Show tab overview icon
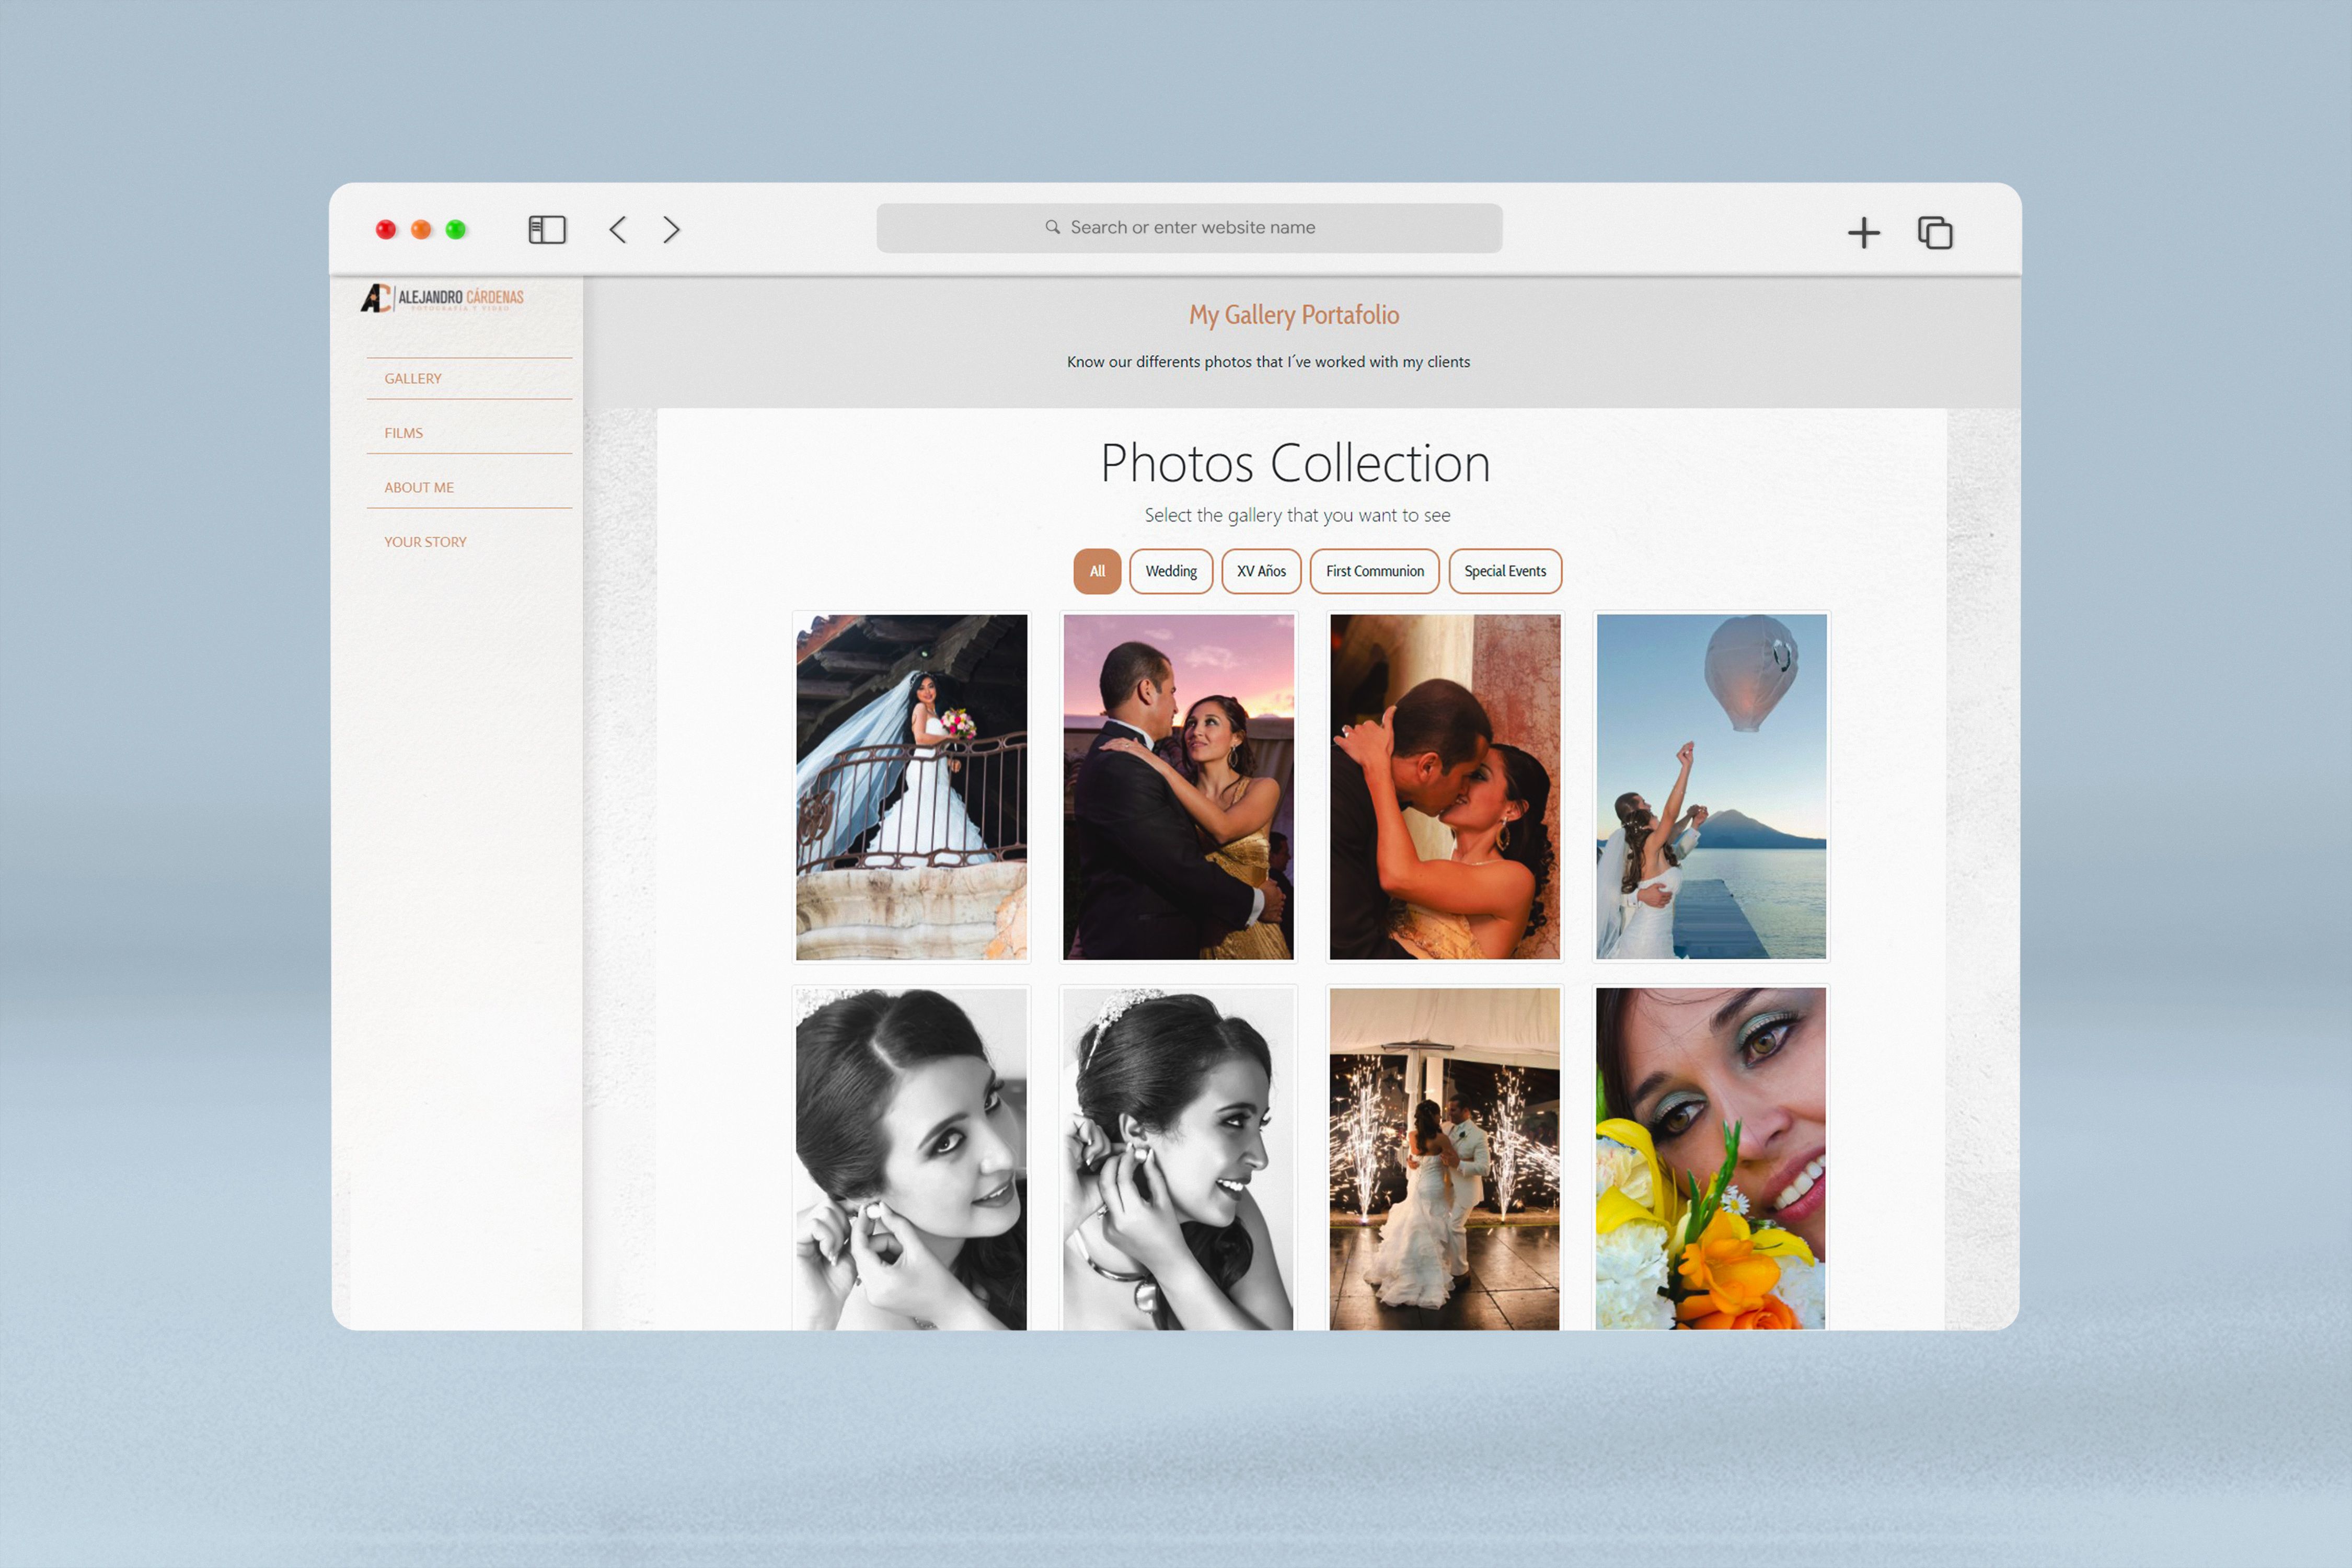2352x1568 pixels. click(1934, 233)
